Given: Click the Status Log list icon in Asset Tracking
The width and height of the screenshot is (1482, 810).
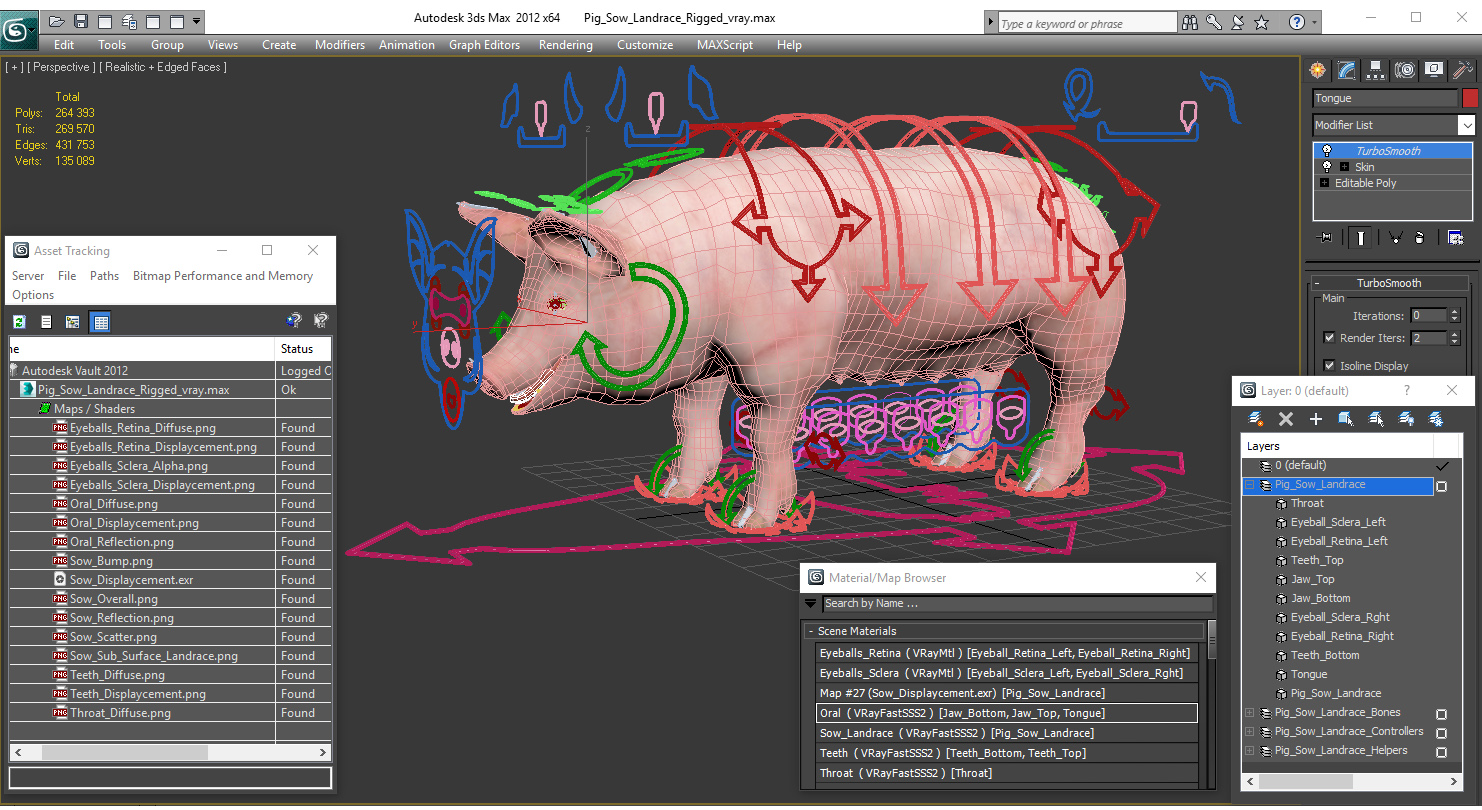Looking at the screenshot, I should [46, 321].
